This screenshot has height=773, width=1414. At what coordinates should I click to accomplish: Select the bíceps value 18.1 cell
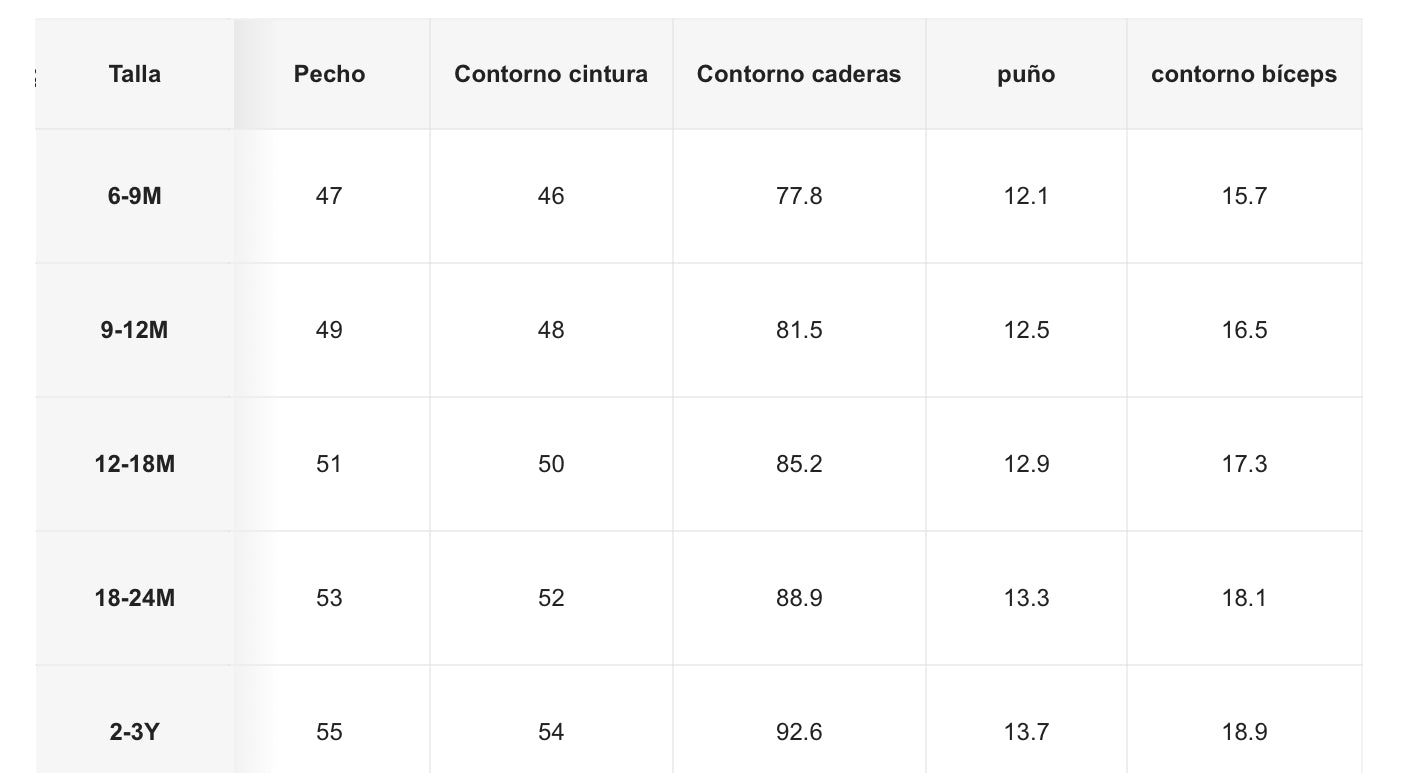(x=1244, y=598)
